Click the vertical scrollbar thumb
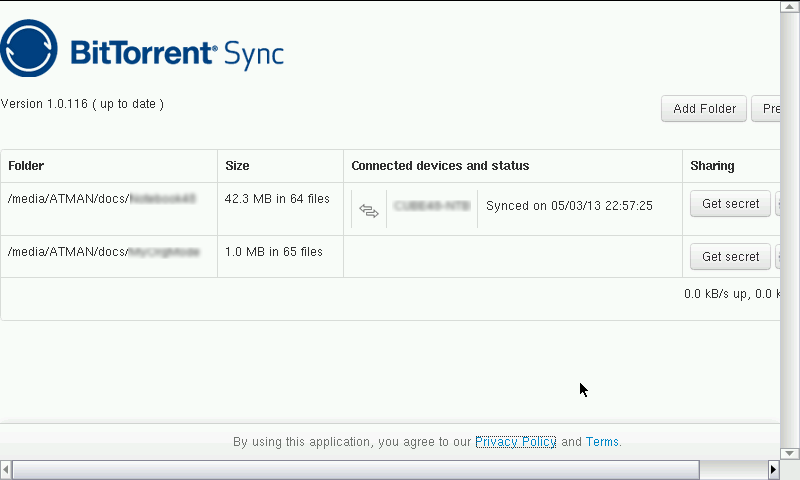The image size is (800, 480). [789, 230]
